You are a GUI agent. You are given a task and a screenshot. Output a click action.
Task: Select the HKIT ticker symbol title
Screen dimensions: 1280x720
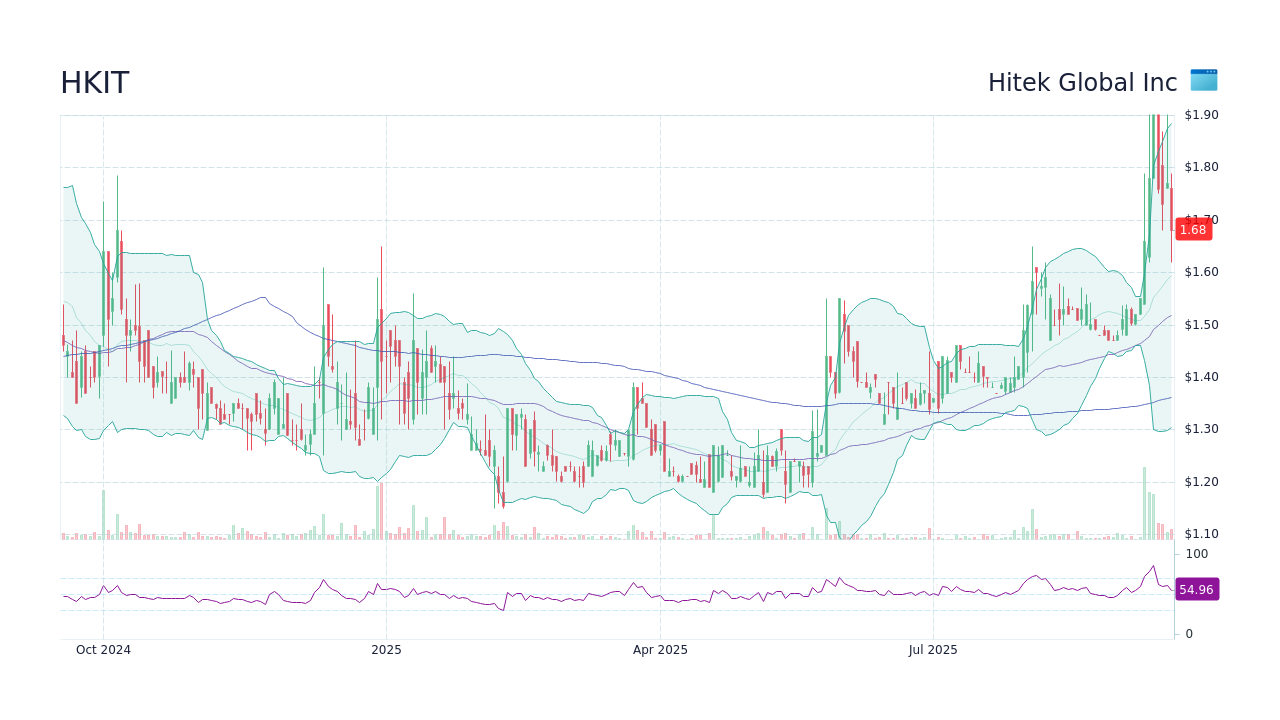click(95, 83)
